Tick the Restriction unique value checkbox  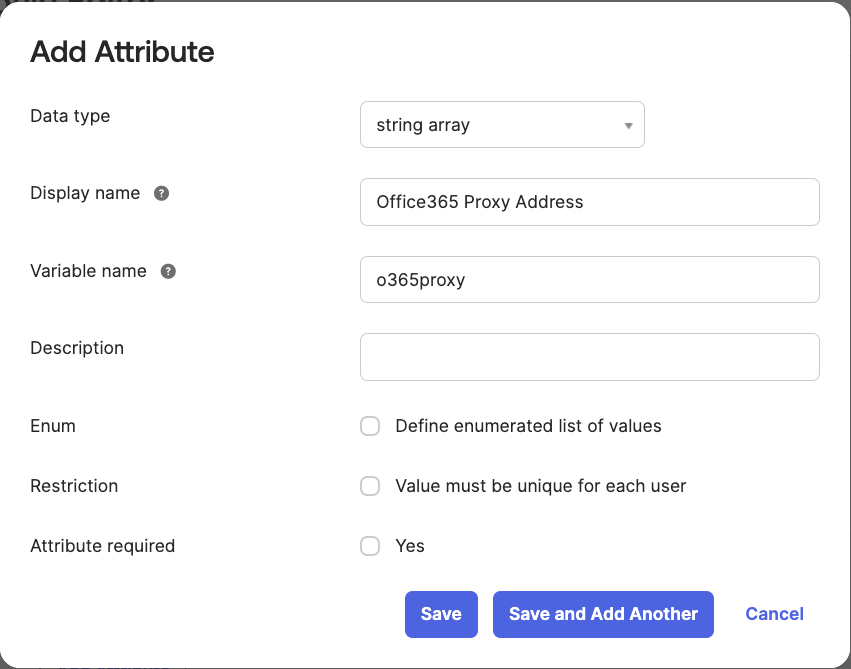coord(370,486)
